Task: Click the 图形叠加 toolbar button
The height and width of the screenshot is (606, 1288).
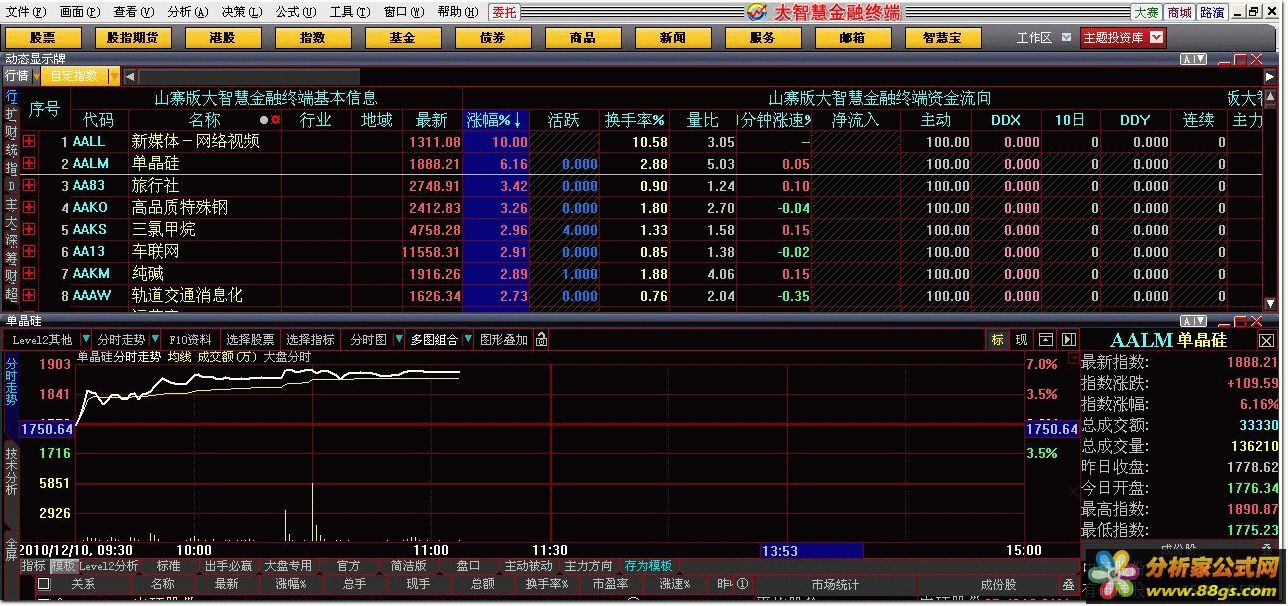Action: (x=503, y=340)
